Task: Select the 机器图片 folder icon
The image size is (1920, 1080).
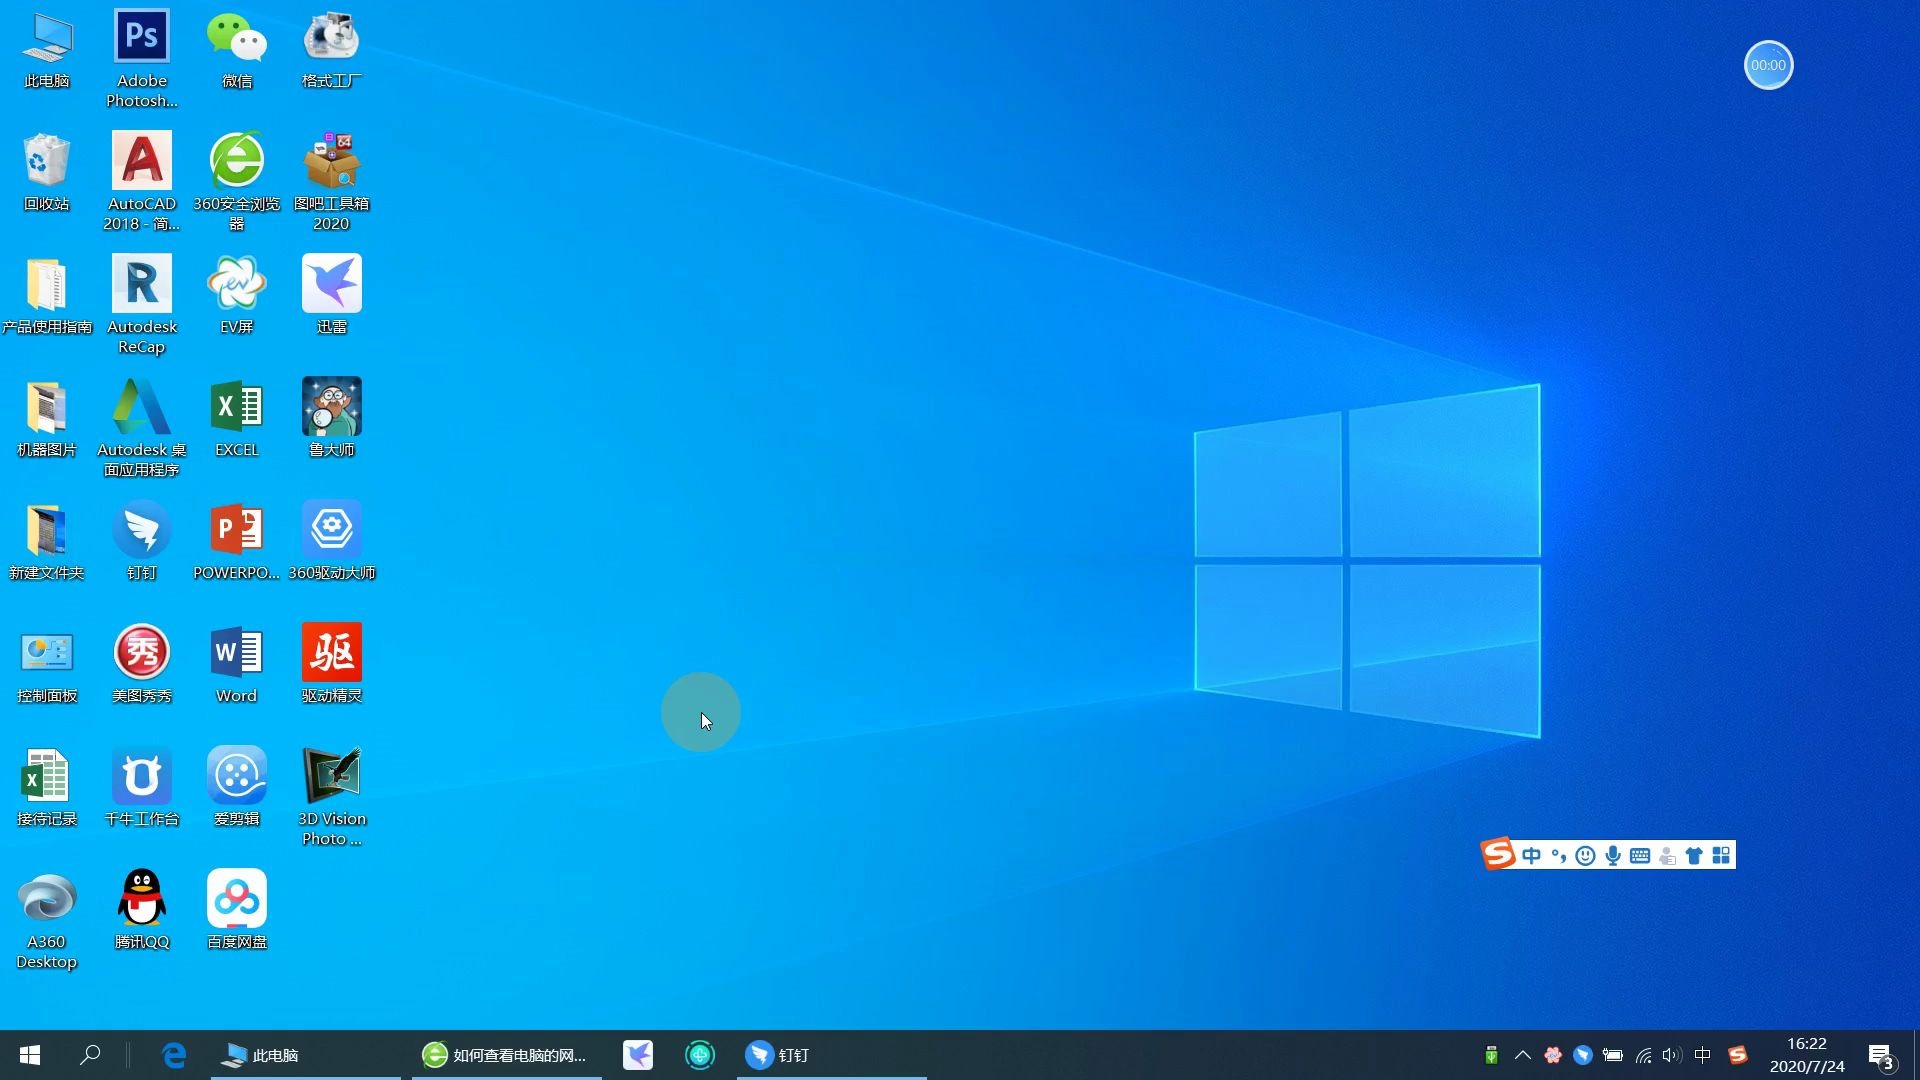Action: pyautogui.click(x=47, y=419)
